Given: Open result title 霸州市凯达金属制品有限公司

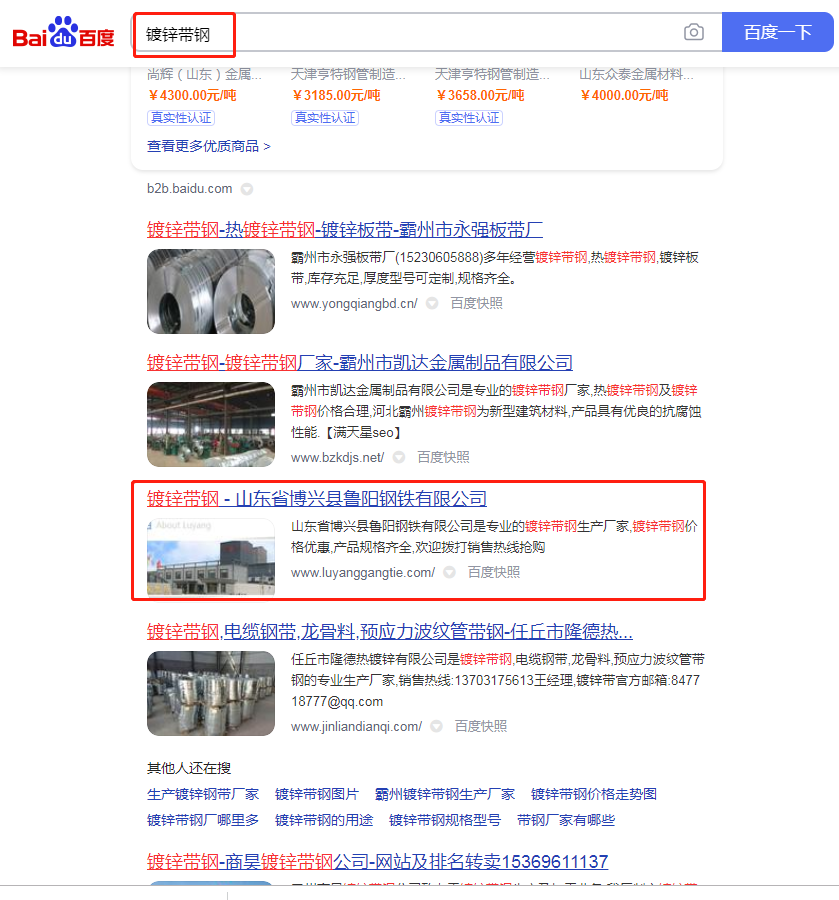Looking at the screenshot, I should click(x=360, y=363).
